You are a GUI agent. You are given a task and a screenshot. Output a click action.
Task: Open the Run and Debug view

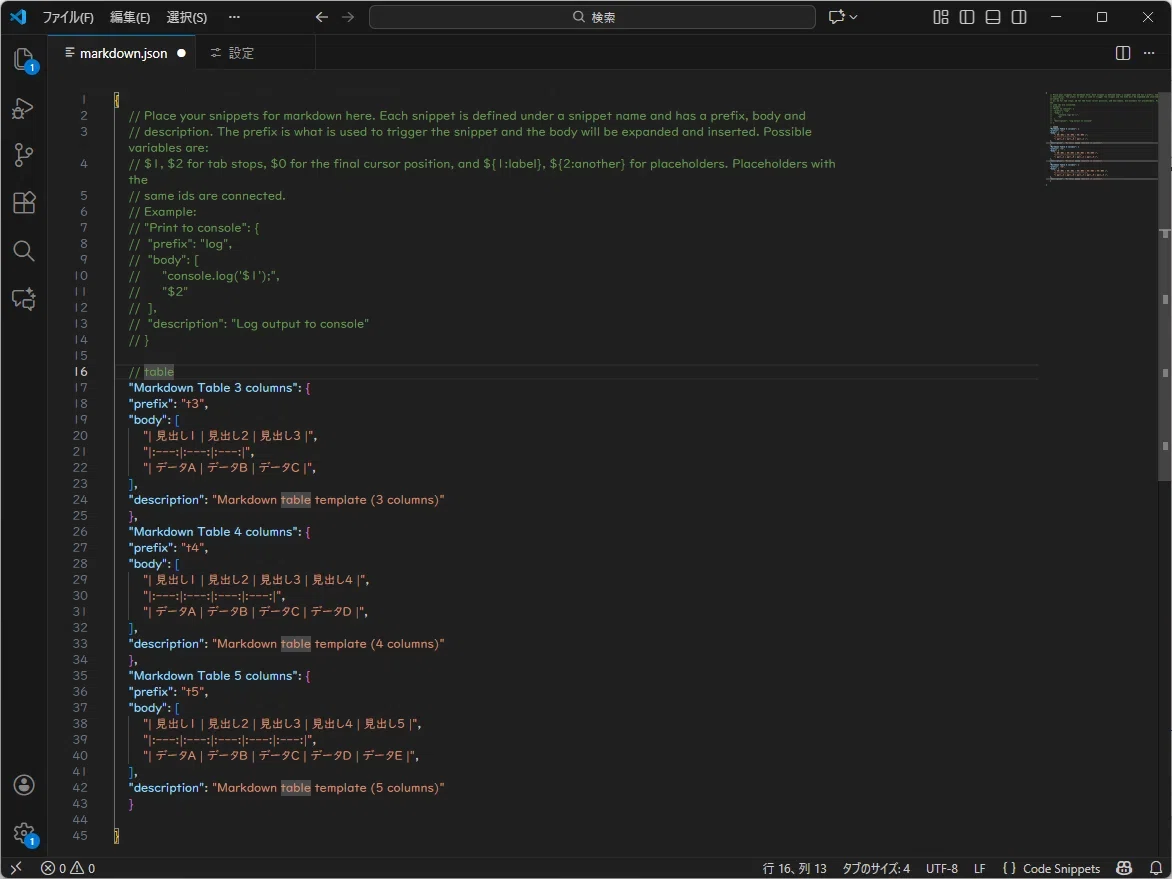pos(24,108)
